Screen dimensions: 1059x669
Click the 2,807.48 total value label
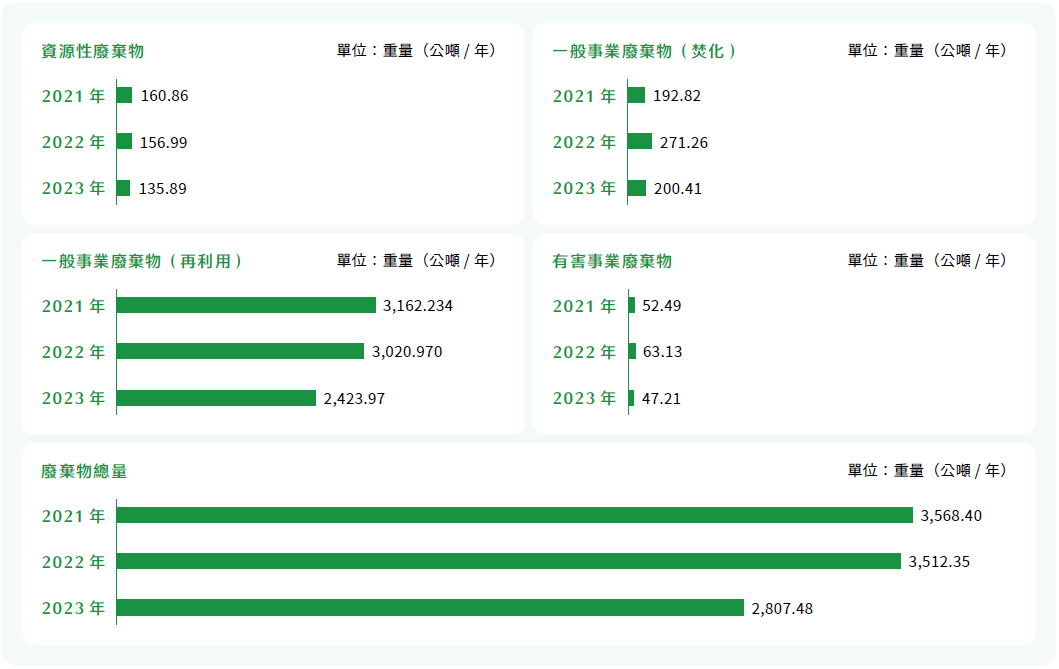click(x=782, y=609)
